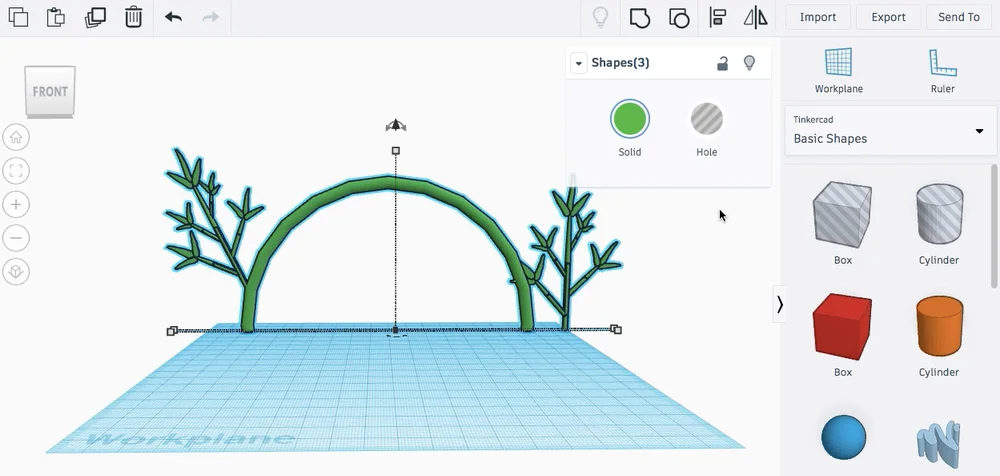Open the Send To menu

tap(959, 17)
